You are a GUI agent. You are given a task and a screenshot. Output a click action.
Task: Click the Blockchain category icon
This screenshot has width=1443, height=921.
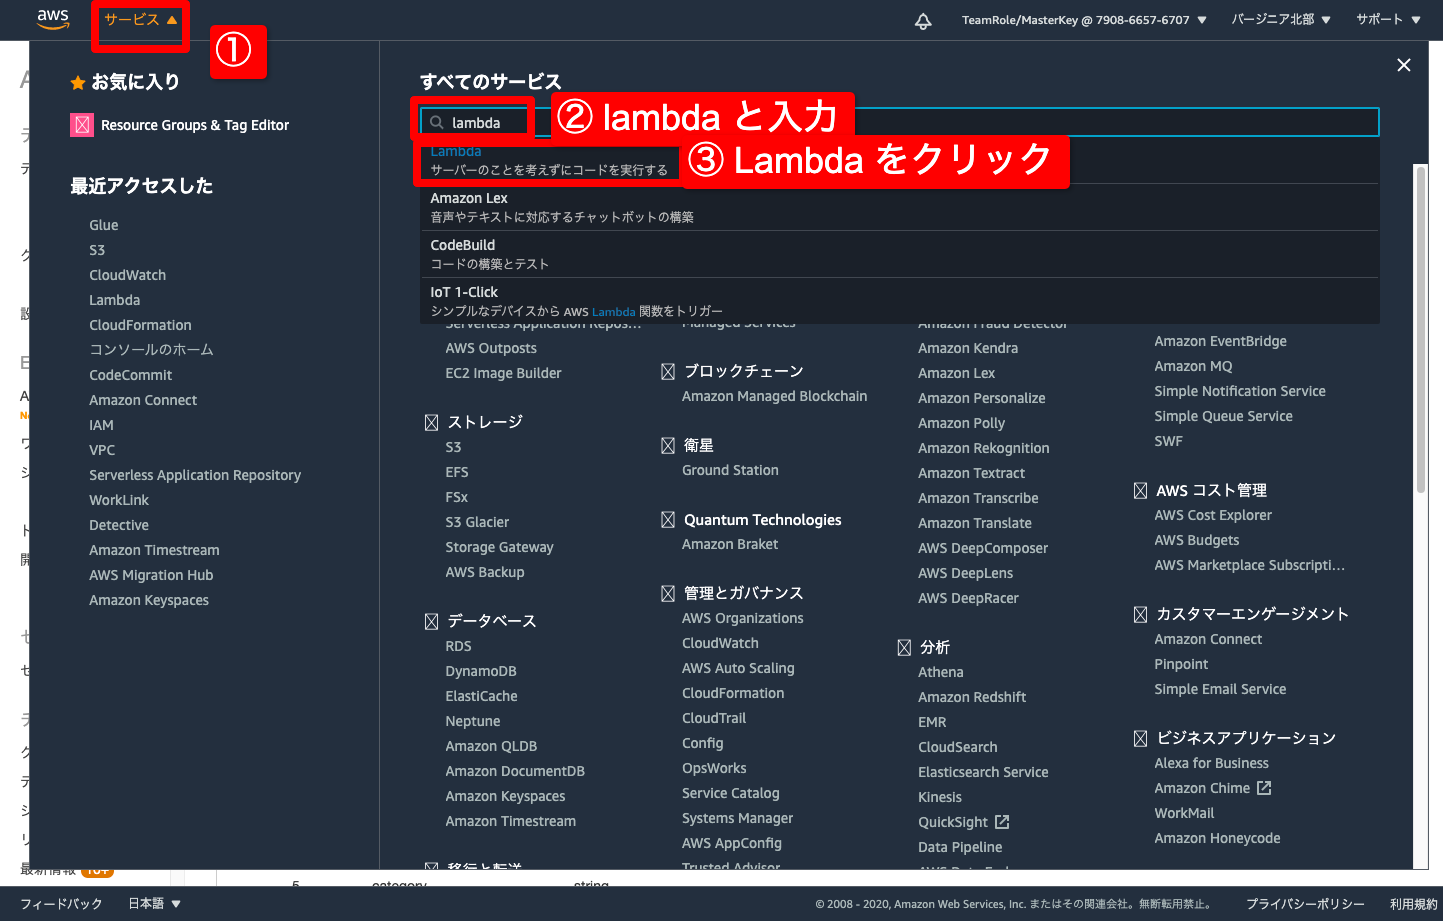coord(668,372)
